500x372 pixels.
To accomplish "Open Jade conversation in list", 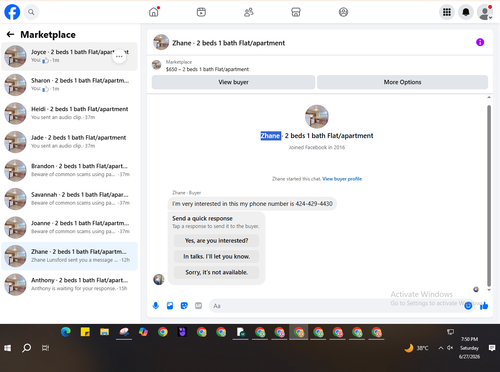I will (69, 142).
